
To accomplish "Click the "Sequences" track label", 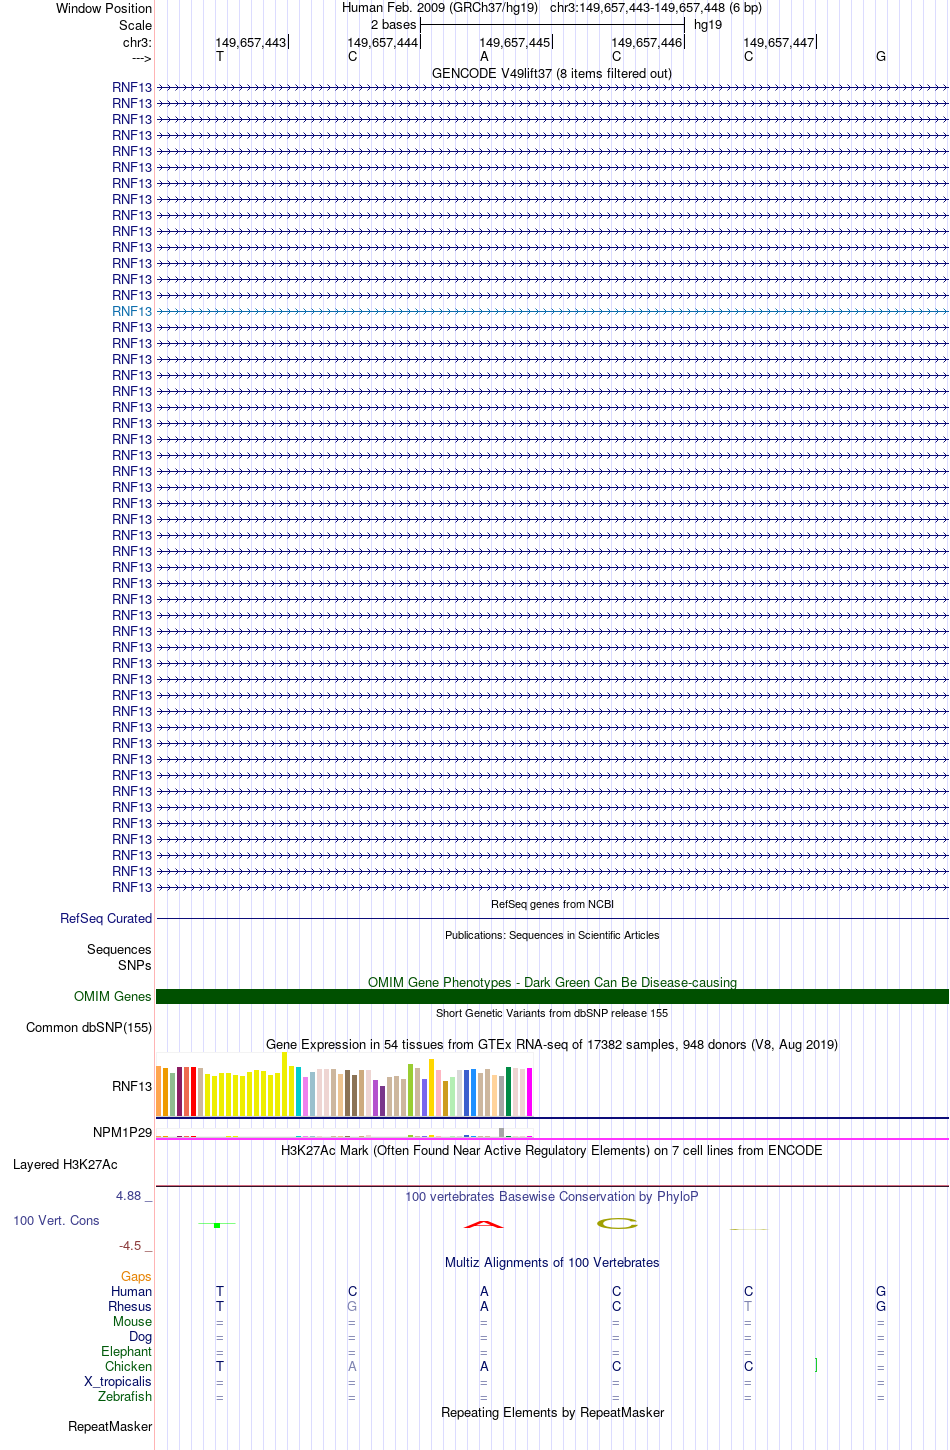I will click(119, 949).
